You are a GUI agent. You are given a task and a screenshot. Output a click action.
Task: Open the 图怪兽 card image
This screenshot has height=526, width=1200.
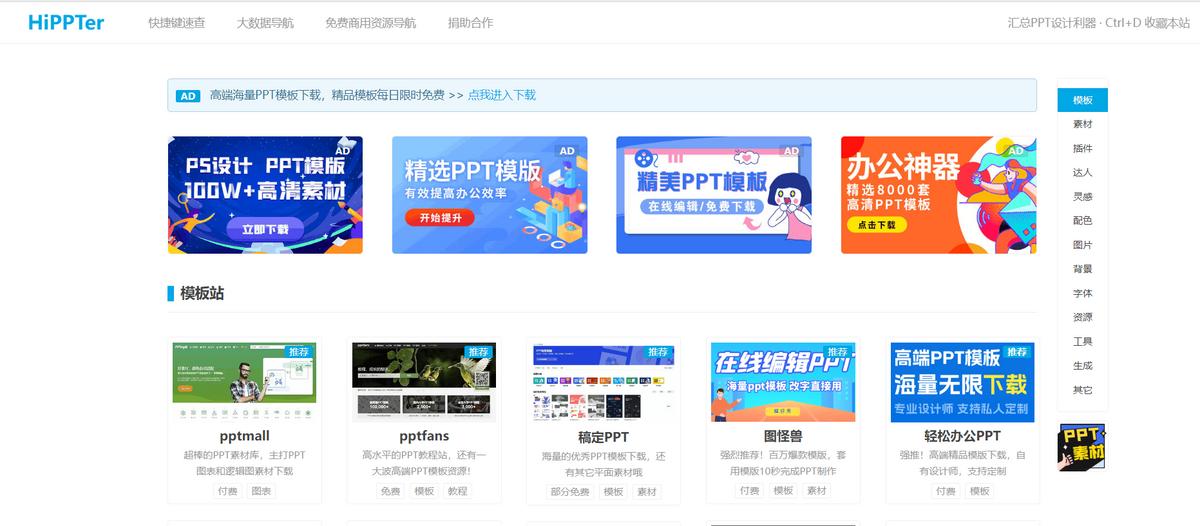click(783, 382)
